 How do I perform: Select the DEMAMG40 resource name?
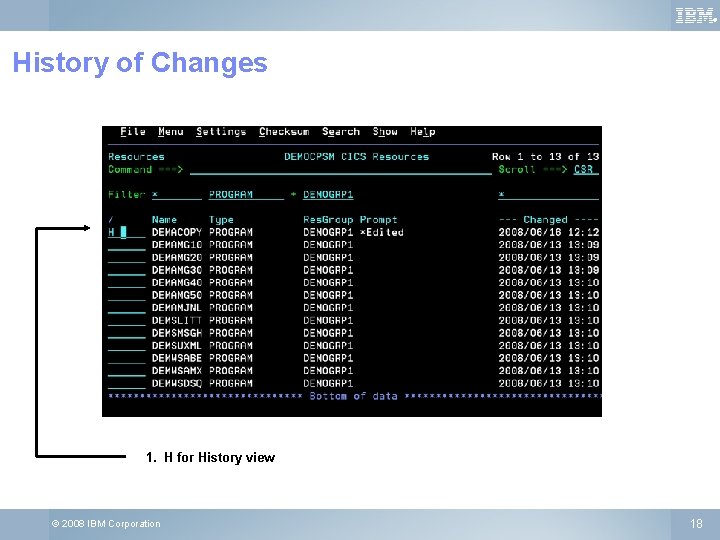[177, 282]
